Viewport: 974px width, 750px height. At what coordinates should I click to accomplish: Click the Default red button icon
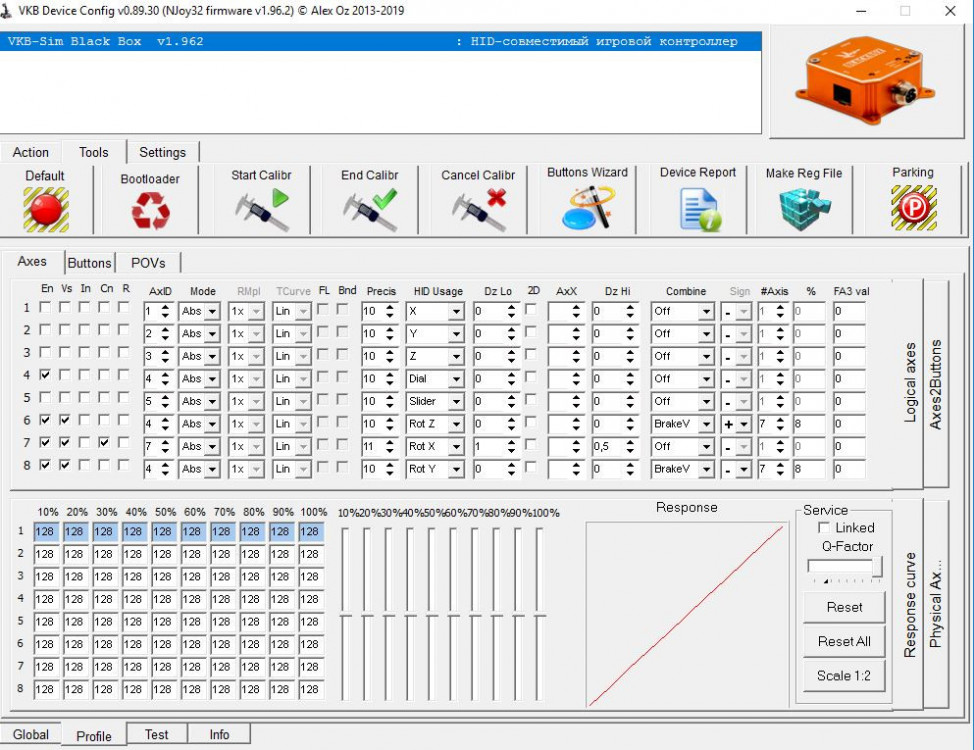45,208
